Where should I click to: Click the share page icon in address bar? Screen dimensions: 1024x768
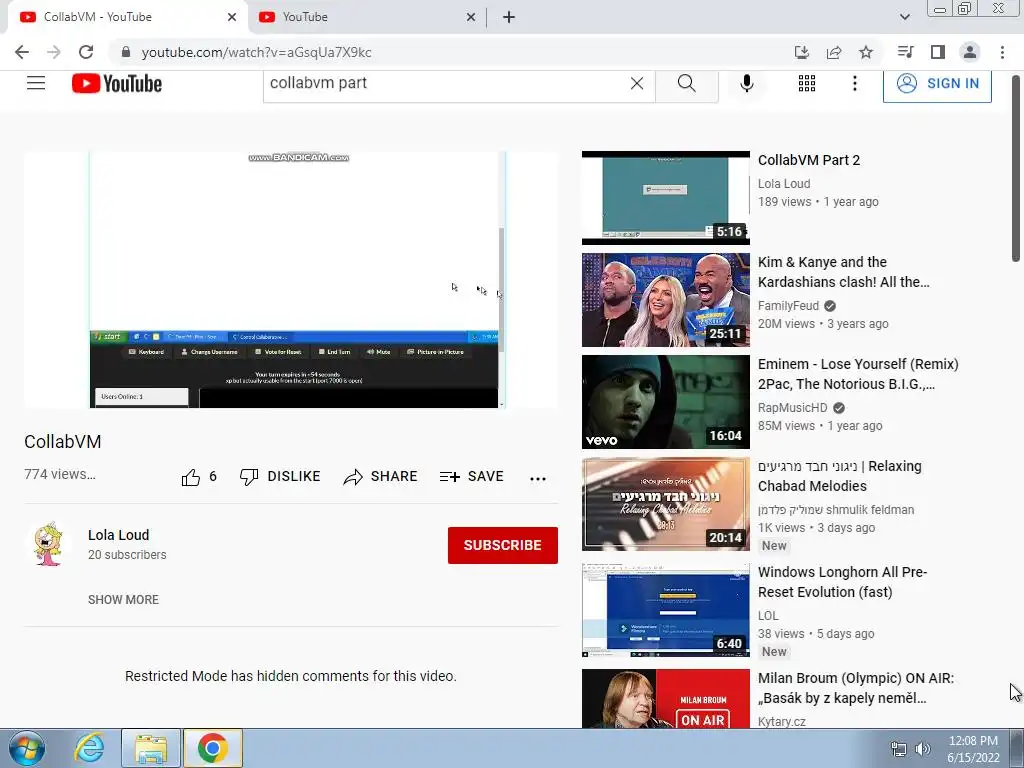pos(834,52)
